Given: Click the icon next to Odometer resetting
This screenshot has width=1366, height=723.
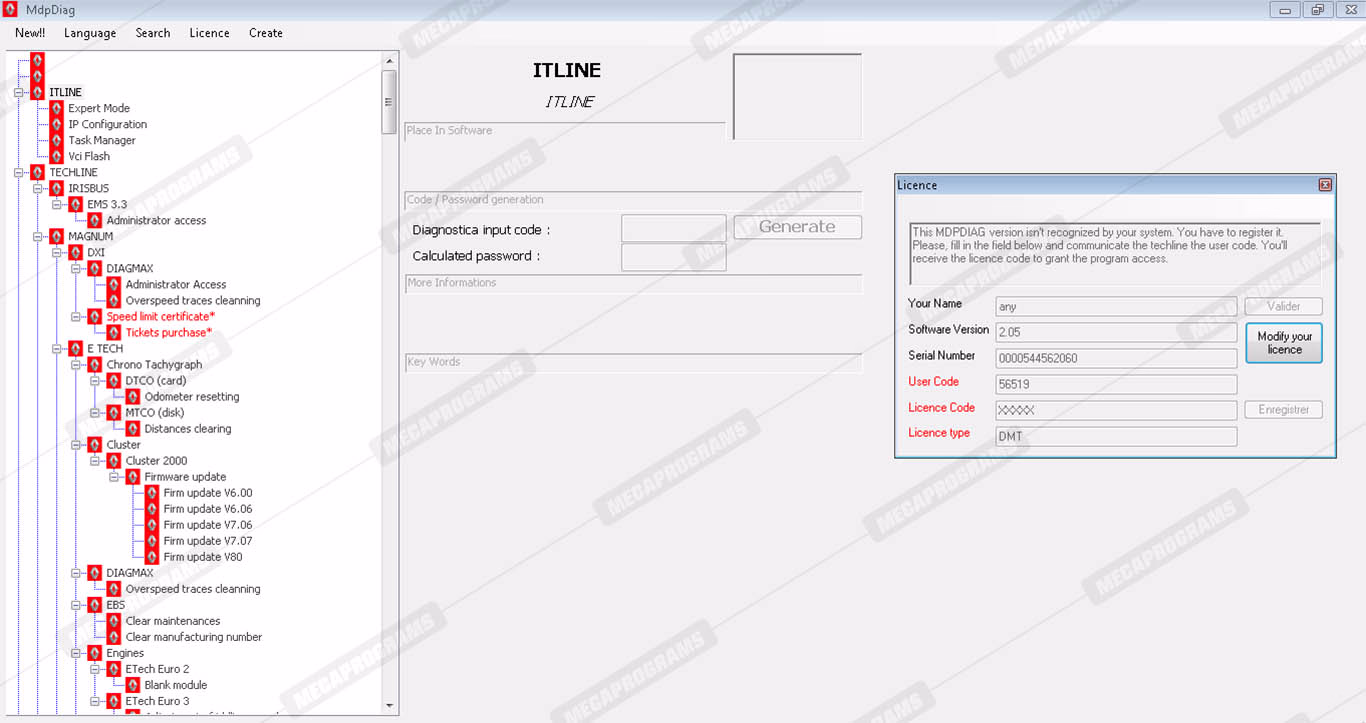Looking at the screenshot, I should [132, 396].
